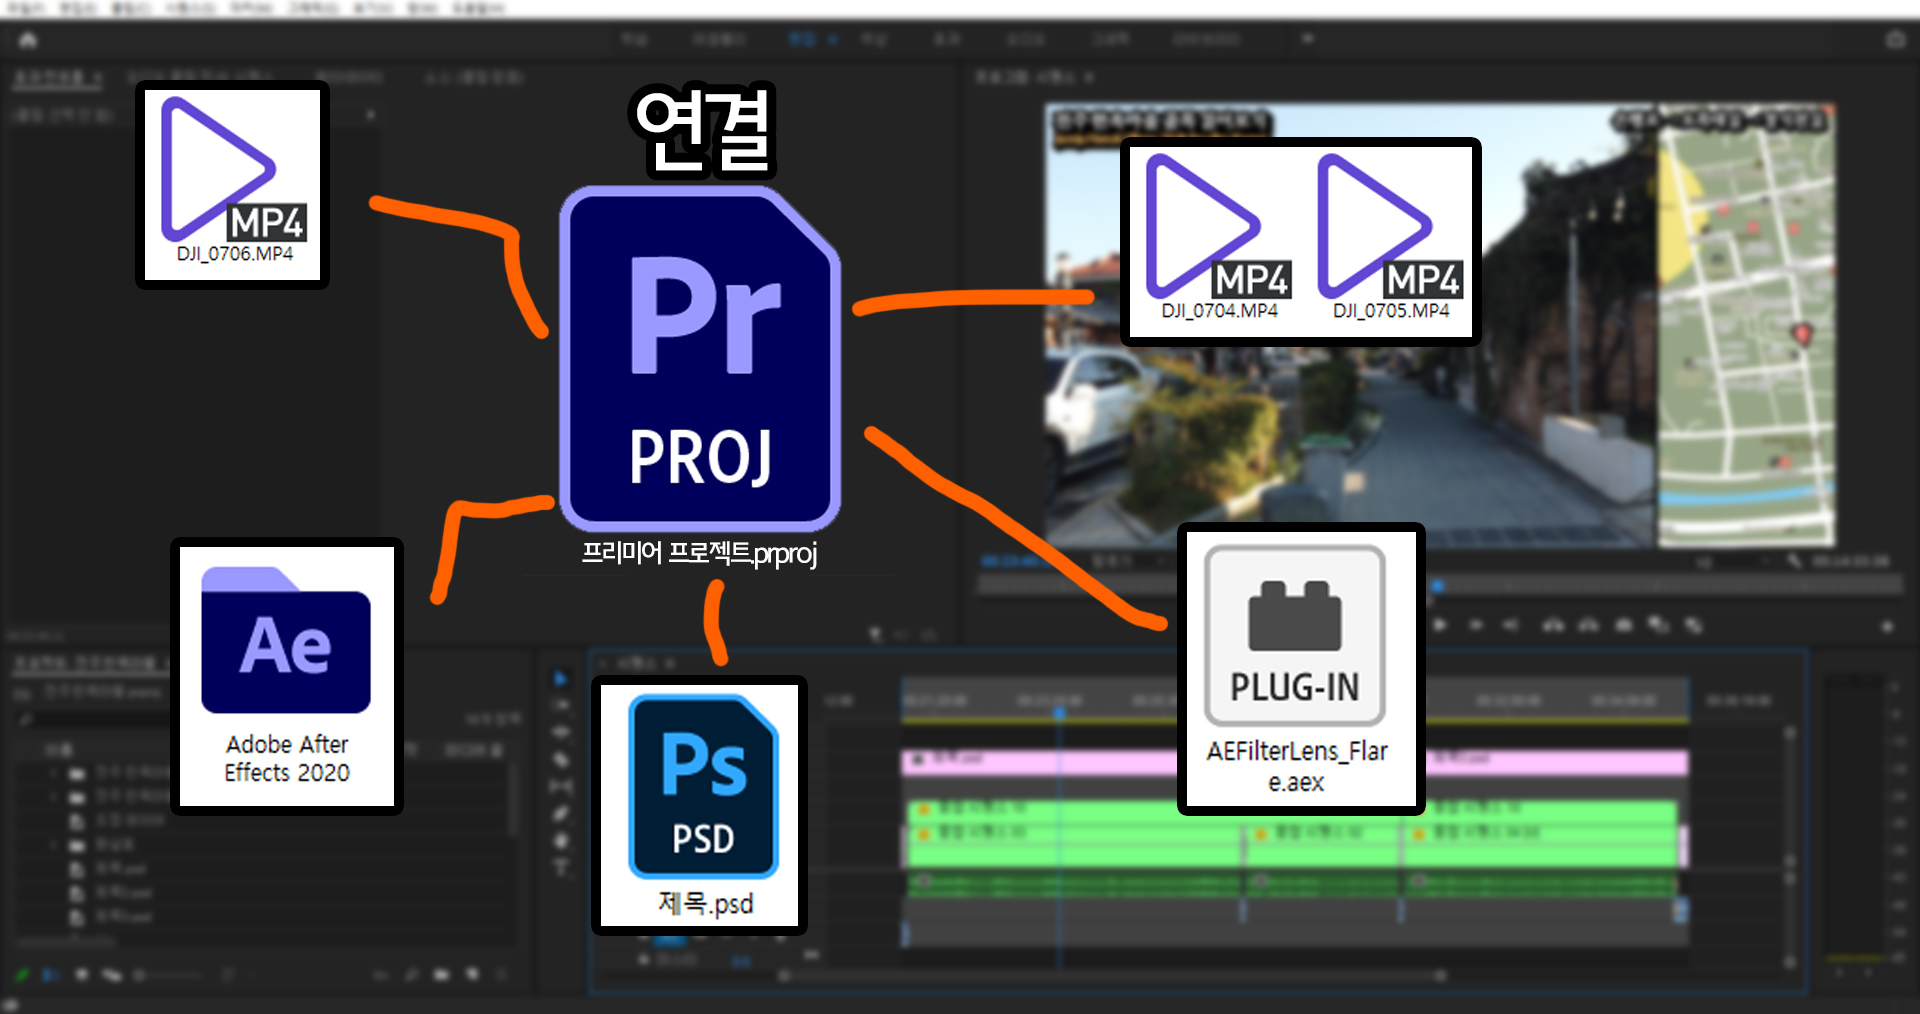Open the Quick Export icon at top right
The height and width of the screenshot is (1014, 1920).
(1895, 39)
